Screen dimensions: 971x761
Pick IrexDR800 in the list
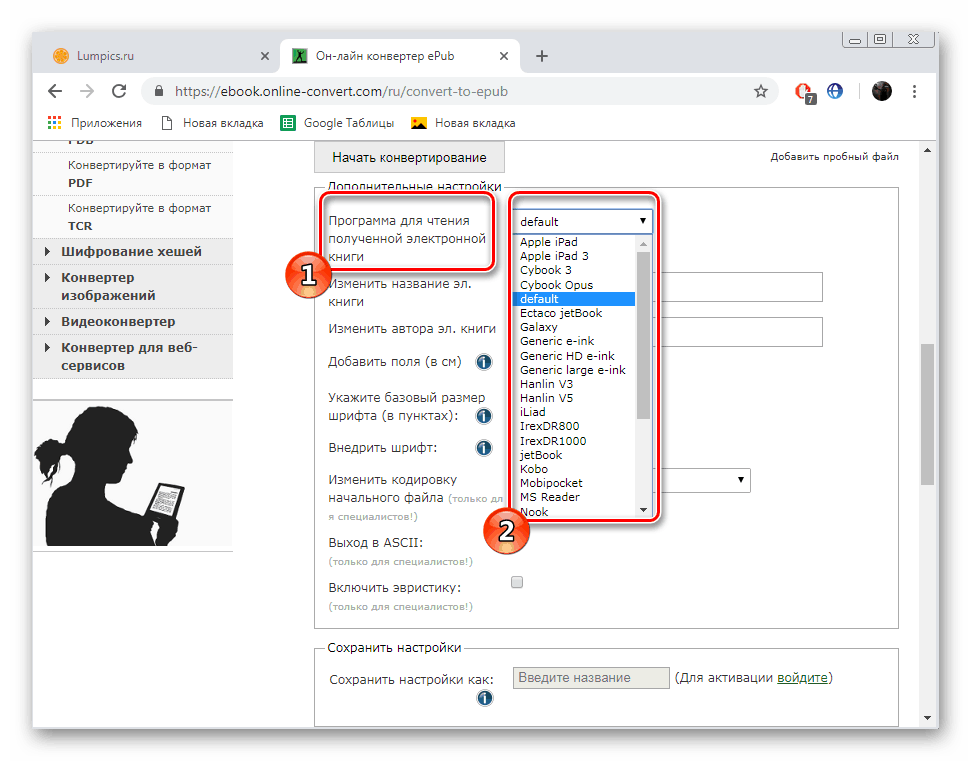pyautogui.click(x=574, y=427)
